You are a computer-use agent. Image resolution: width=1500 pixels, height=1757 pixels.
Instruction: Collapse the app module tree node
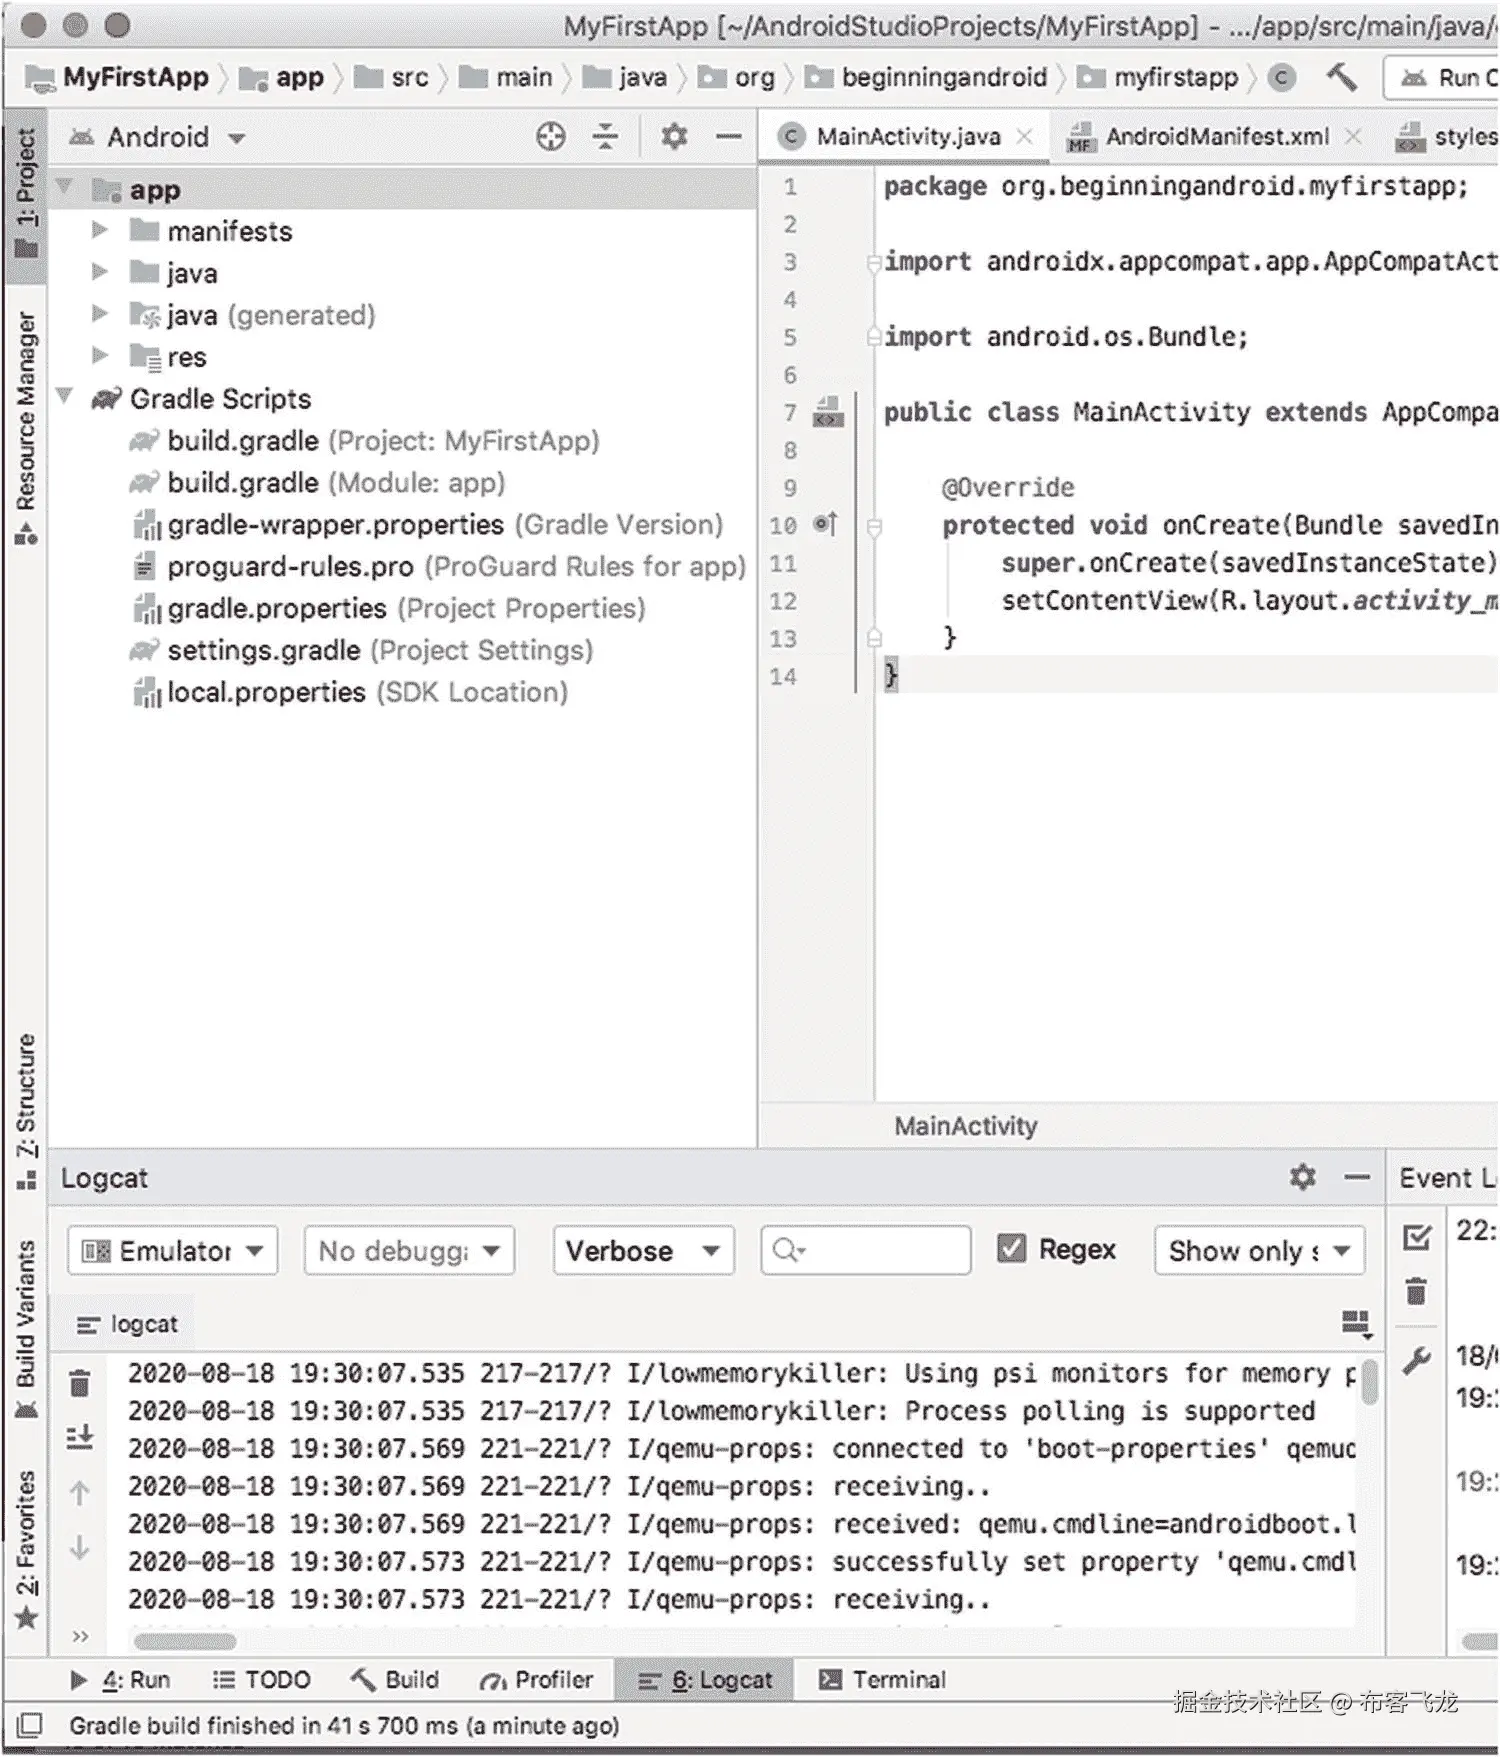click(66, 187)
